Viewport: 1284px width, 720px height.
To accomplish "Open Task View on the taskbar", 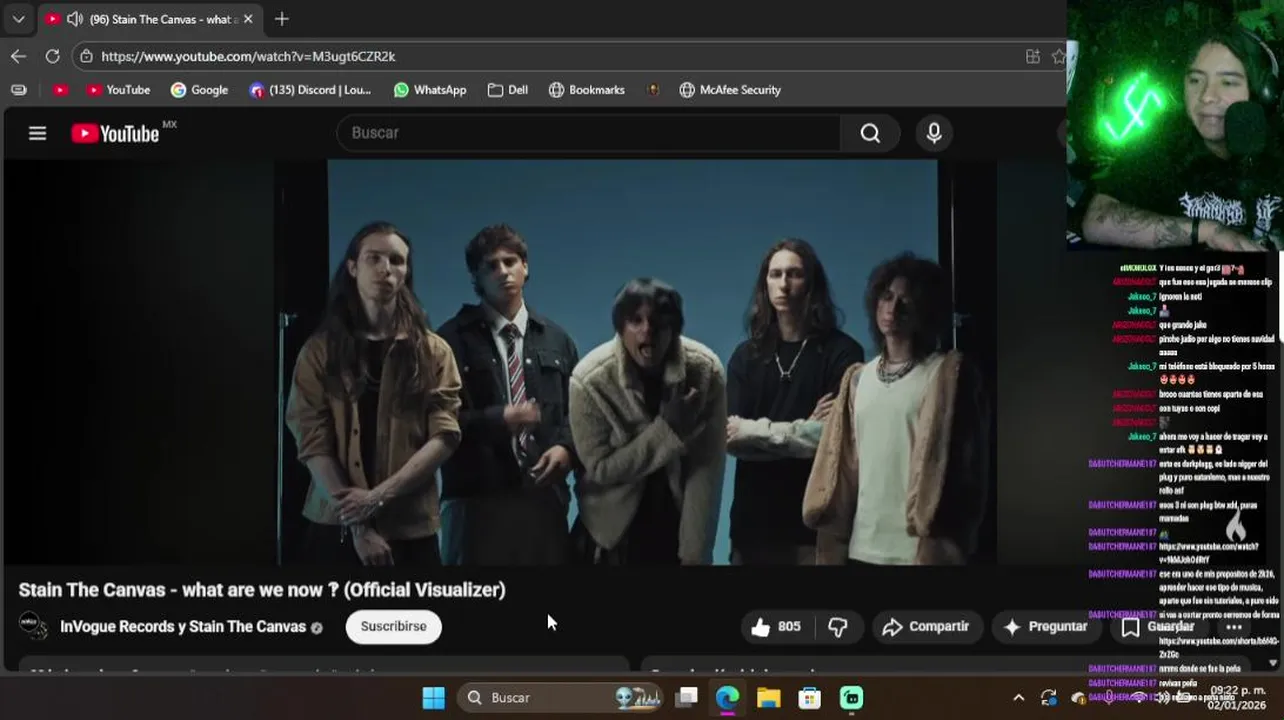I will (x=687, y=698).
